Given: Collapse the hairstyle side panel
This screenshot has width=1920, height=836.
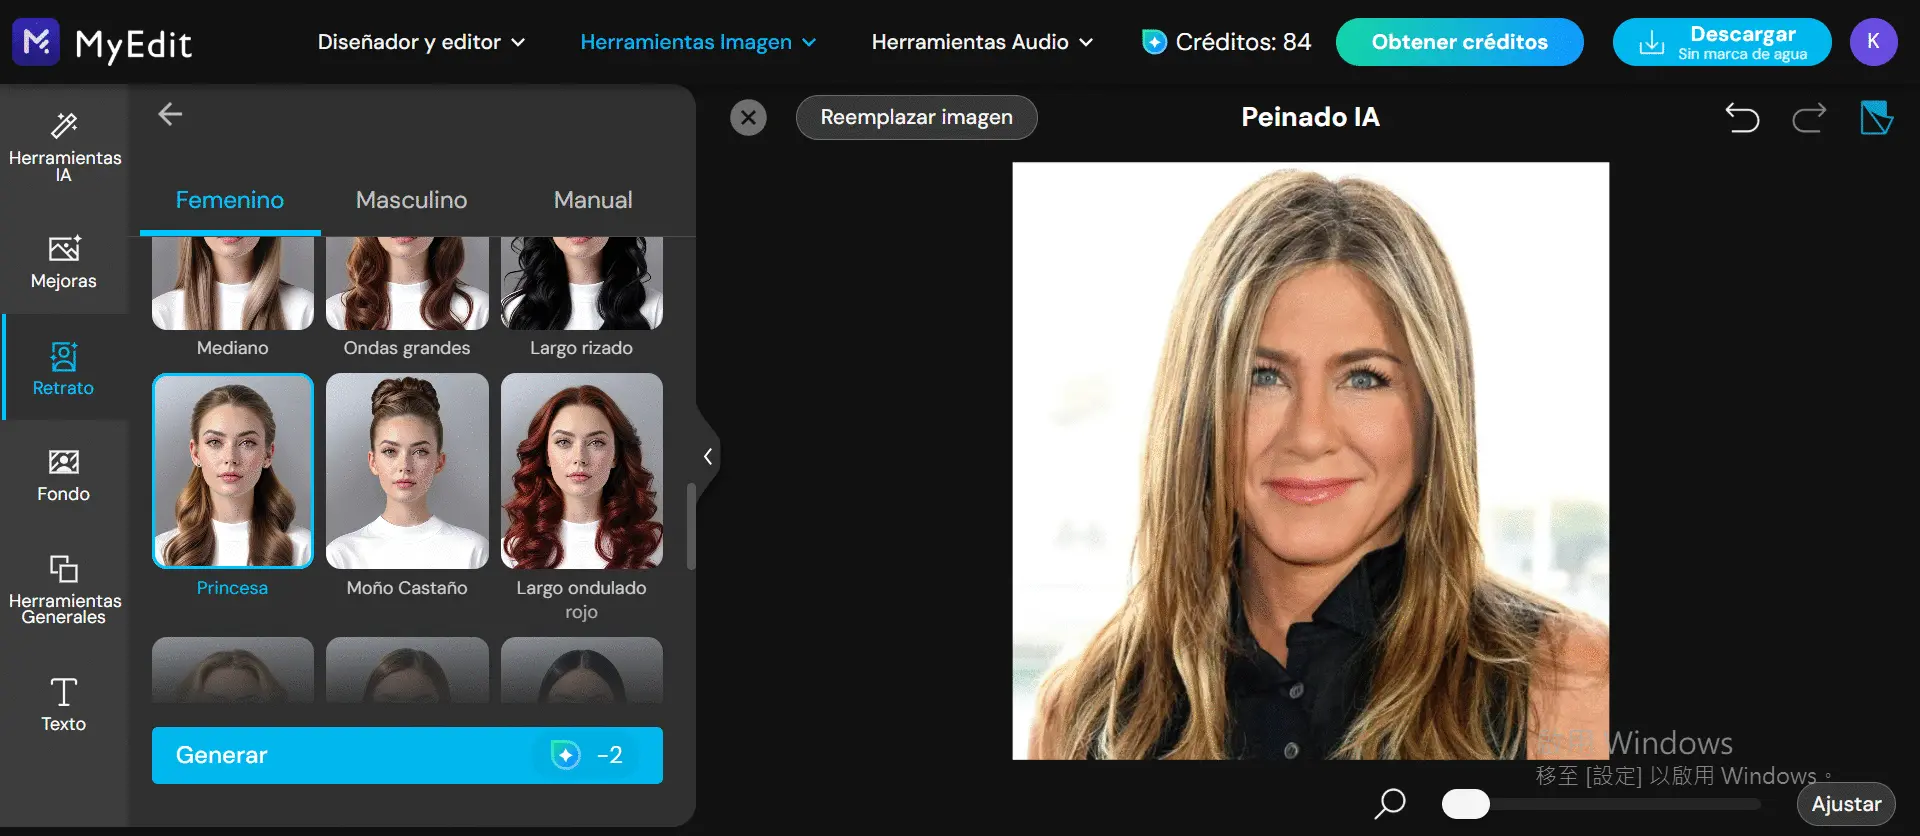Looking at the screenshot, I should click(x=707, y=457).
